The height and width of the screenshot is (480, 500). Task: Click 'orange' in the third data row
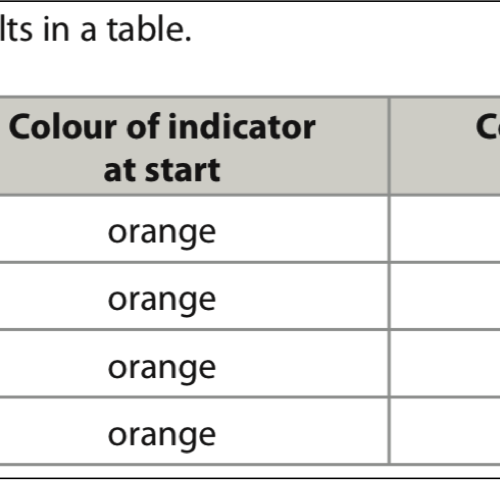point(162,369)
